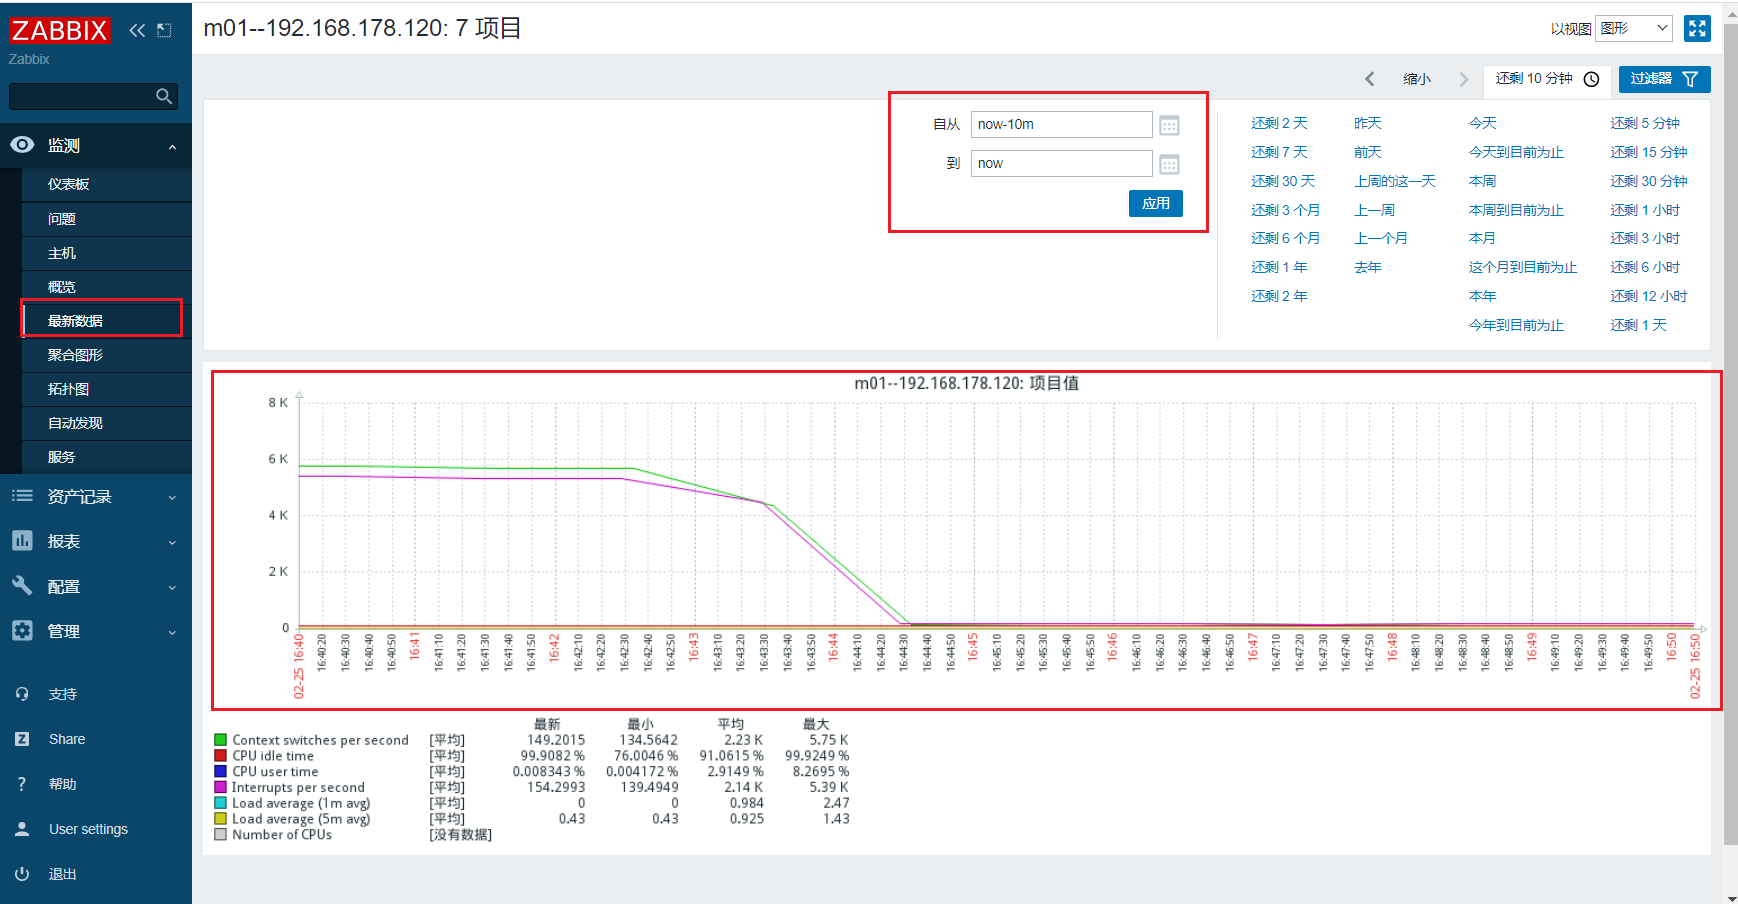
Task: Open the calendar picker next to 自从
Action: coord(1169,124)
